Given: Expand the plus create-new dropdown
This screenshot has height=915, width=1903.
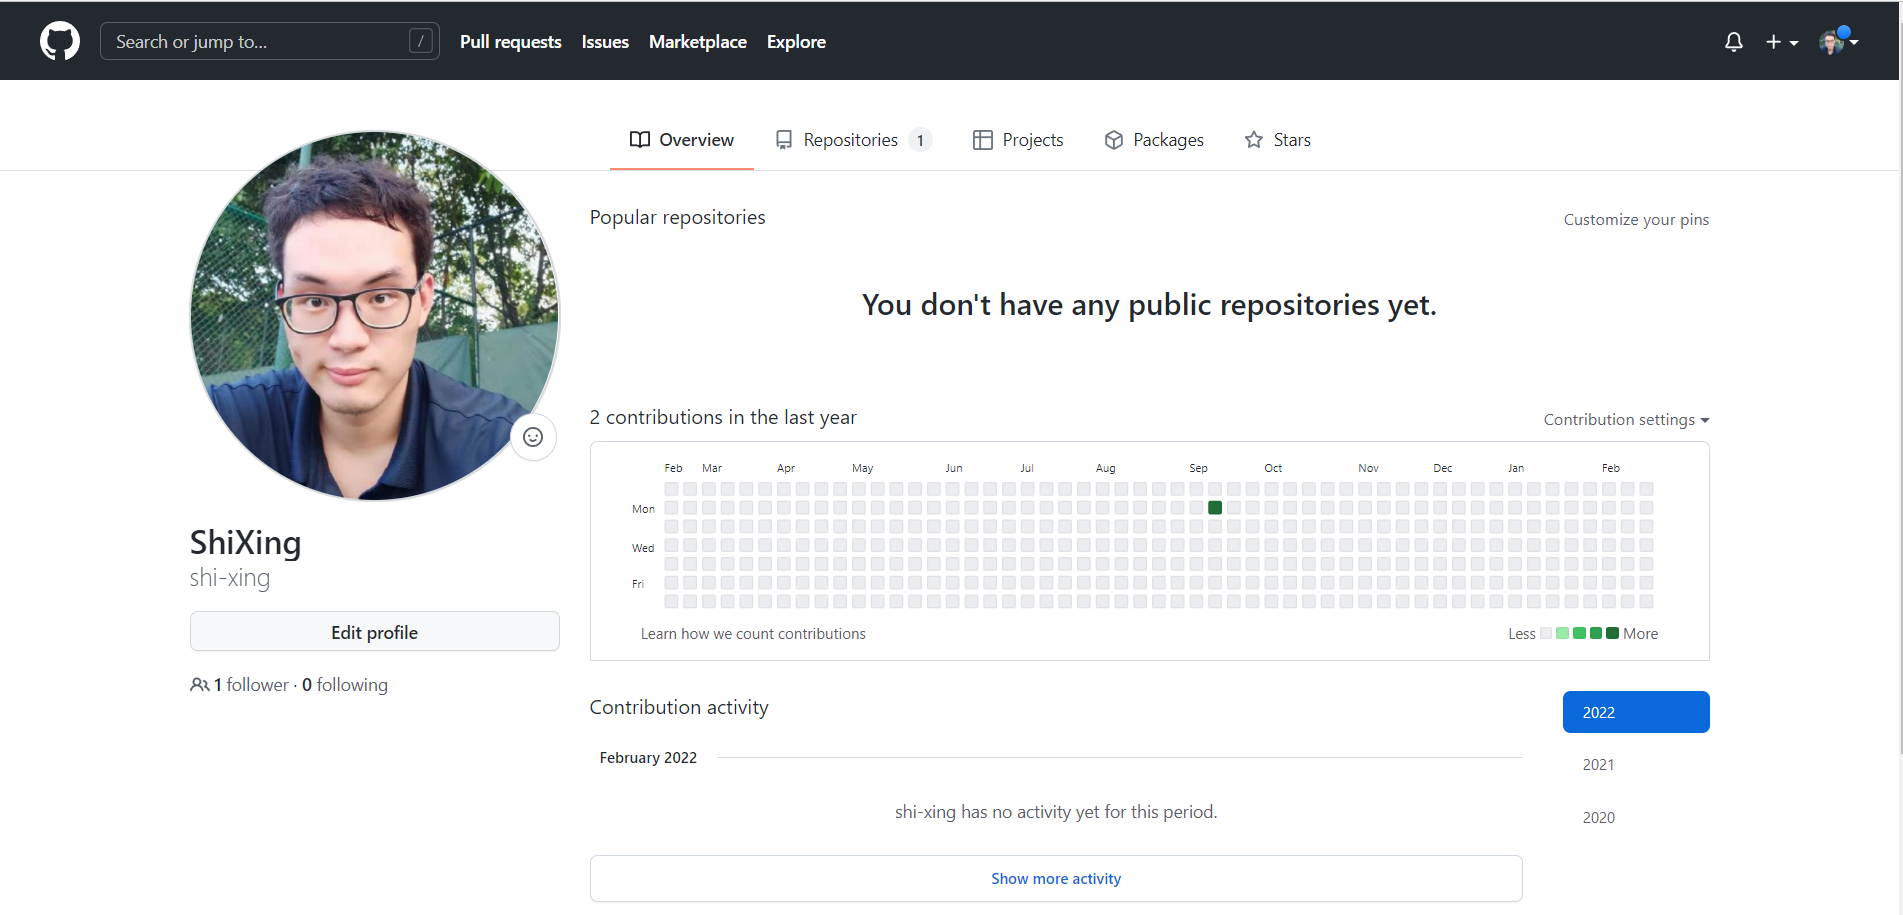Looking at the screenshot, I should 1781,42.
